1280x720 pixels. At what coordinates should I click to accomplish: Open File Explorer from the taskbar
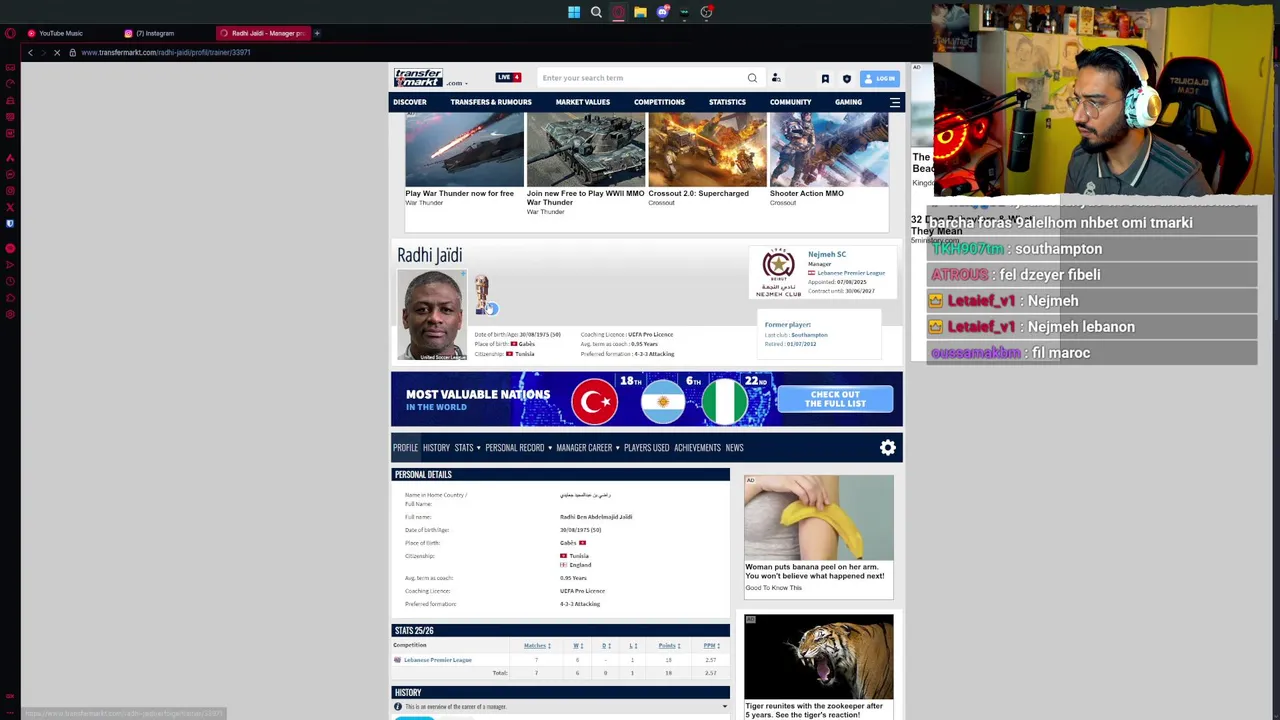(640, 12)
